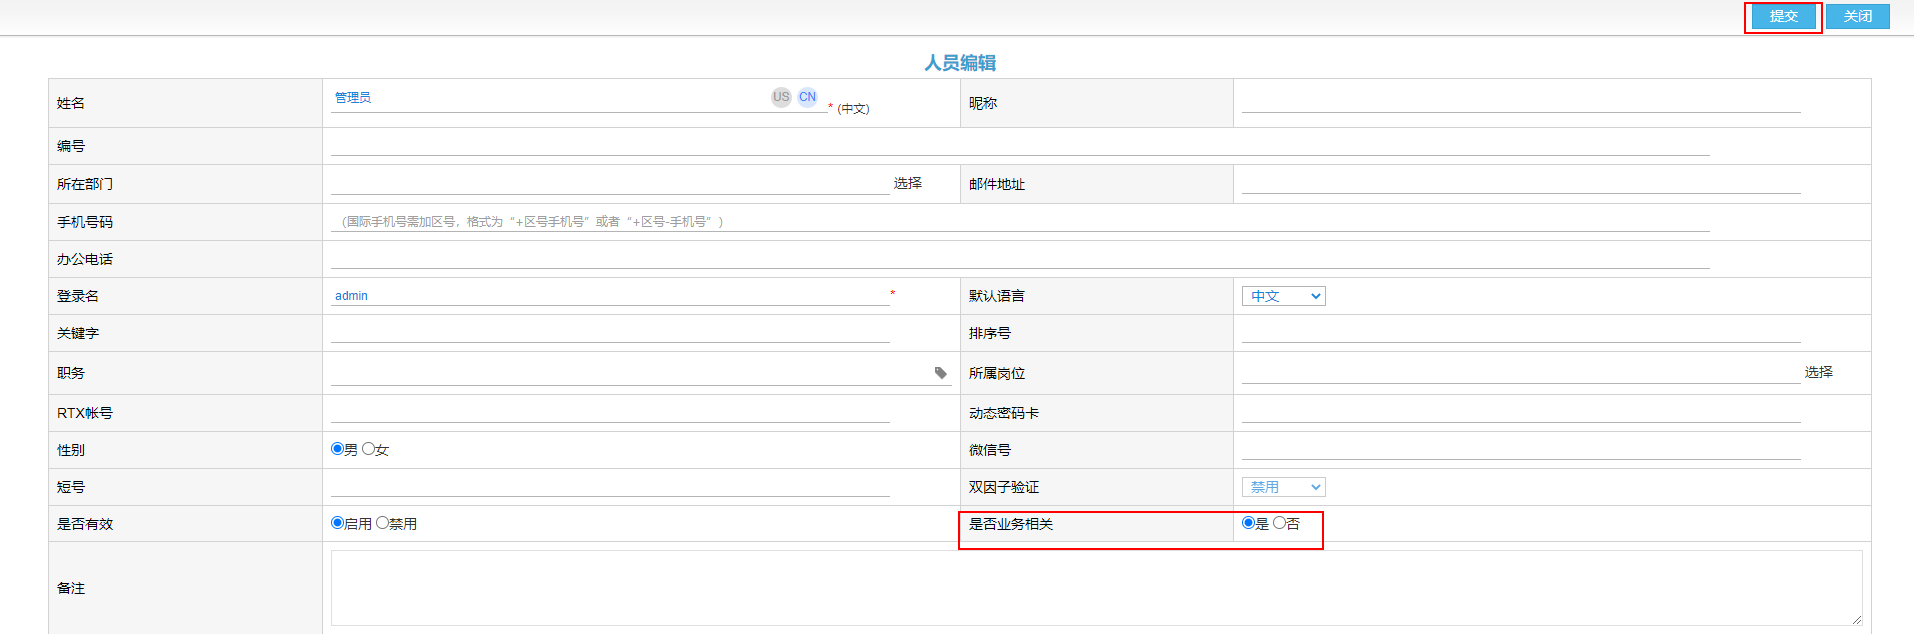The width and height of the screenshot is (1914, 634).
Task: Focus the 昵称 input field
Action: click(x=1521, y=101)
